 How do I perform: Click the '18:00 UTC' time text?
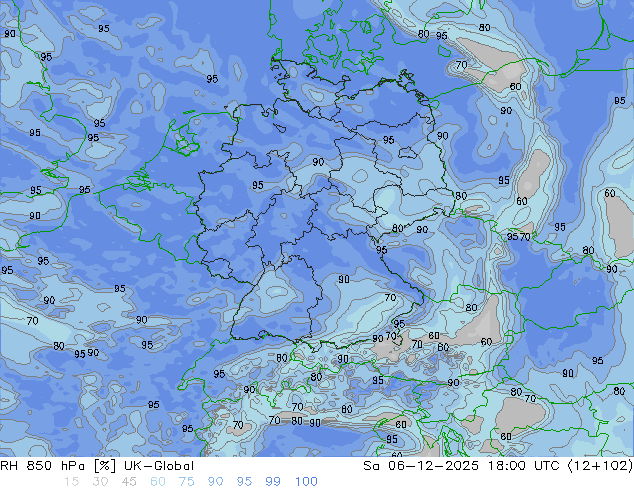point(524,466)
